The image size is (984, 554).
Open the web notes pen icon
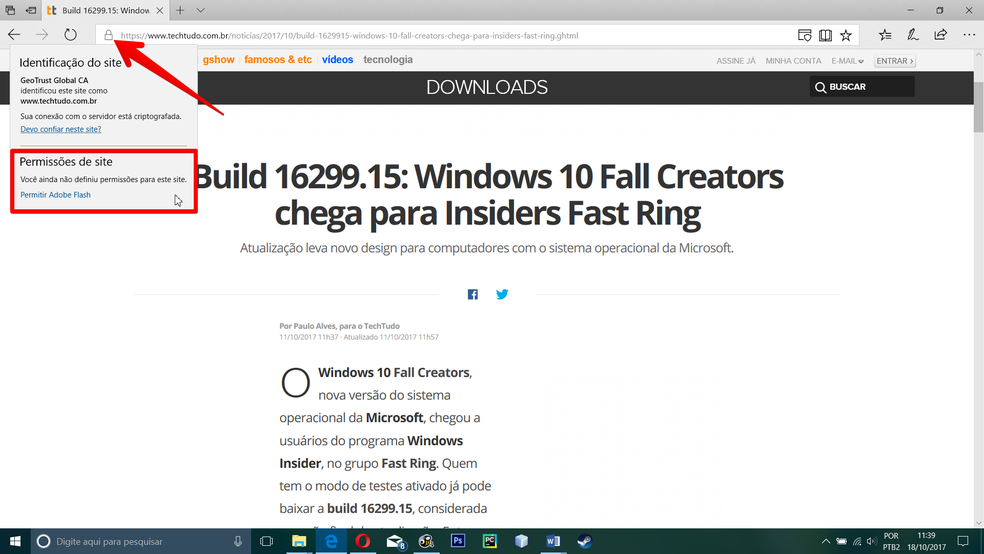click(x=913, y=35)
